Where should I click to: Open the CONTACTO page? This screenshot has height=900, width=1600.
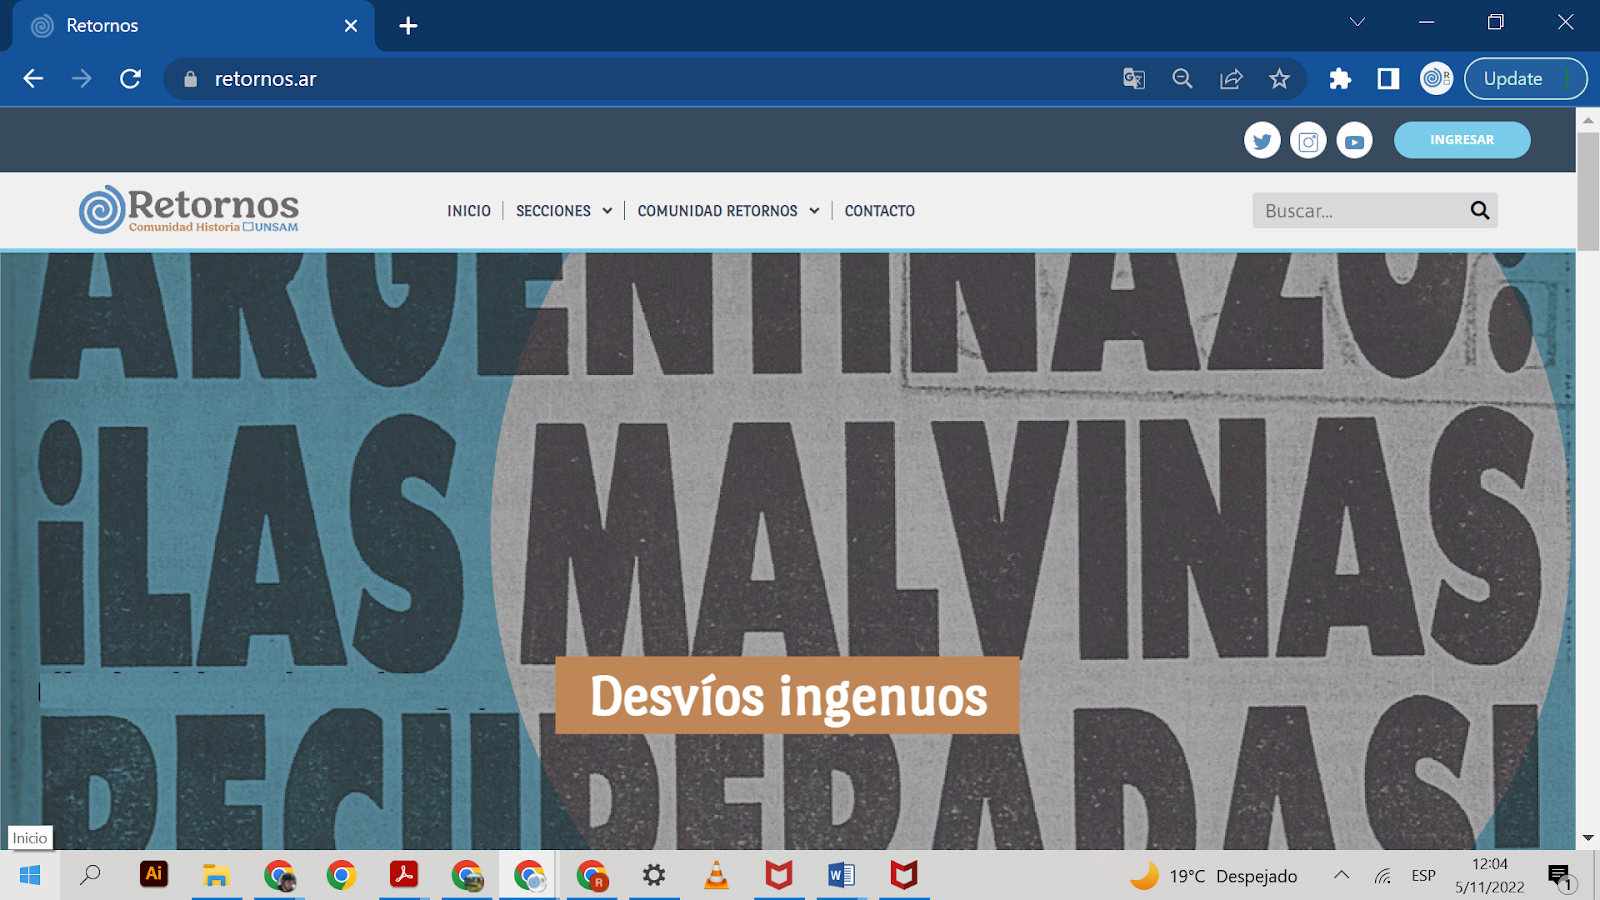879,211
